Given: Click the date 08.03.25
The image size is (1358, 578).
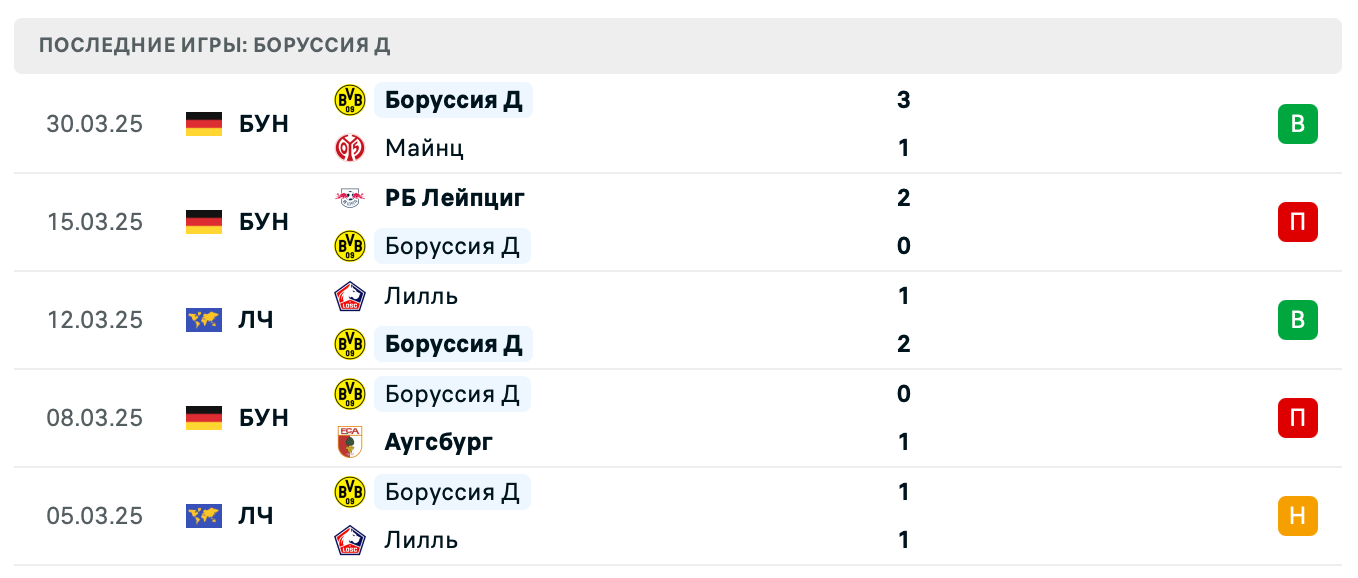Looking at the screenshot, I should pos(95,418).
